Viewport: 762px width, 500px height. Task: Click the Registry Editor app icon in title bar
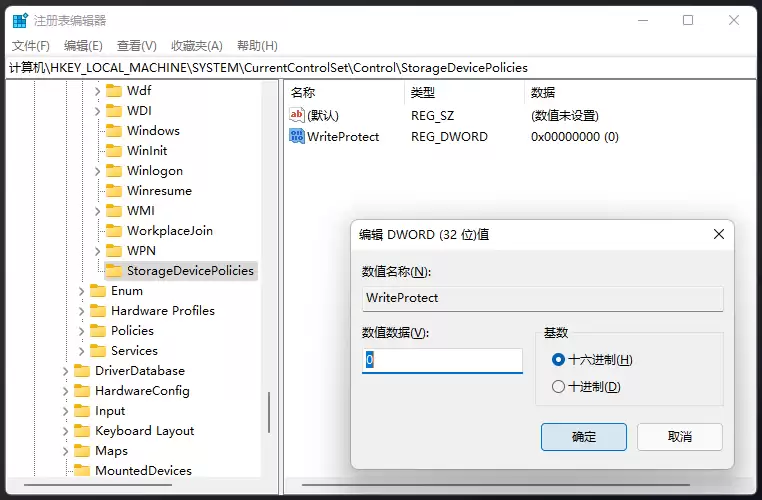pos(20,20)
